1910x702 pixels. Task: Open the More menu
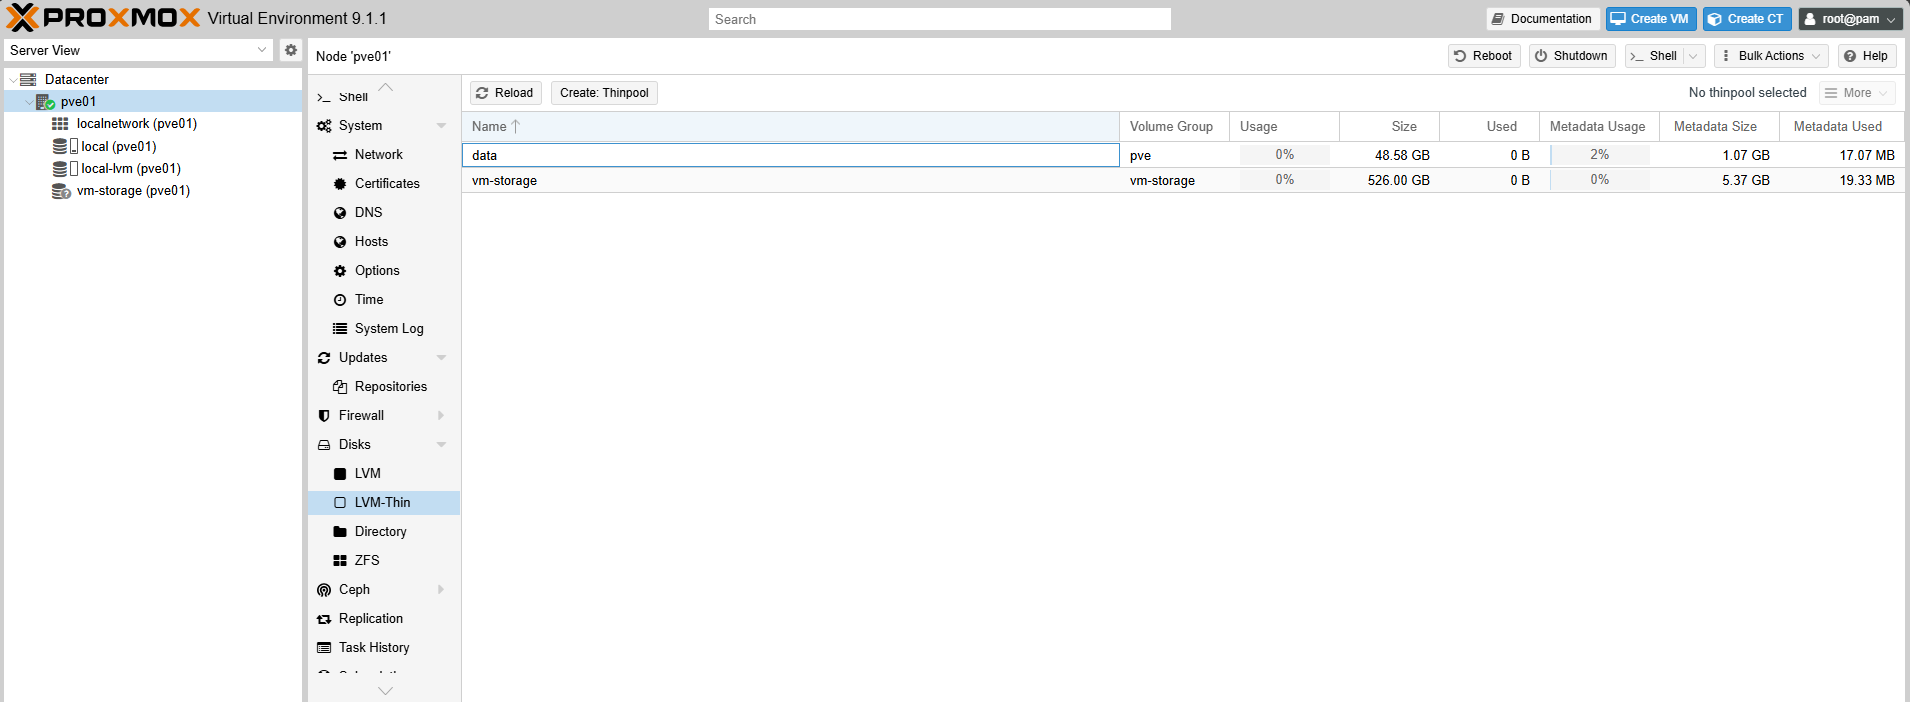click(1857, 93)
